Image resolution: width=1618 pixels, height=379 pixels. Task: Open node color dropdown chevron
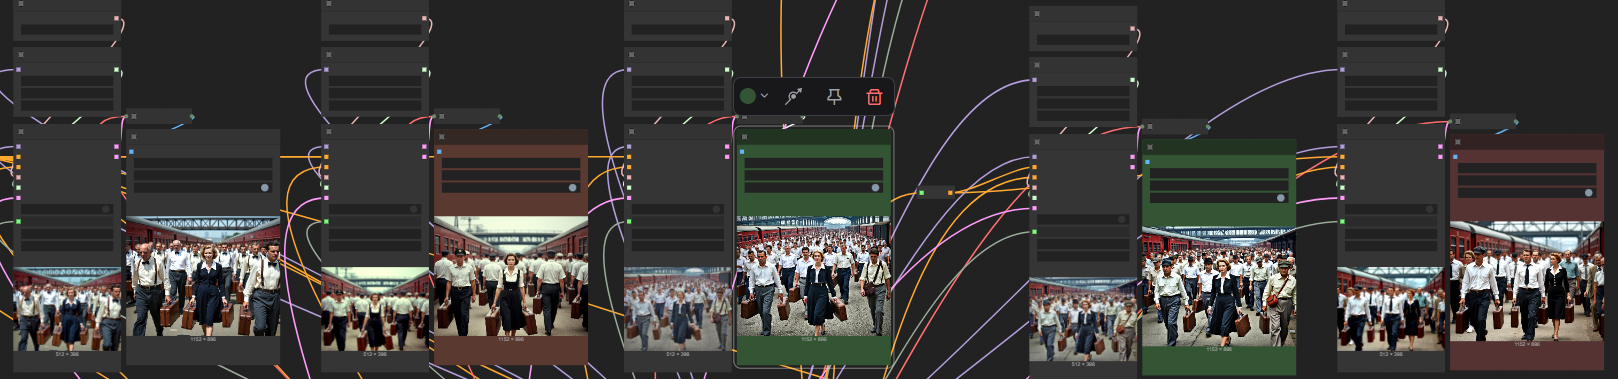click(x=764, y=96)
